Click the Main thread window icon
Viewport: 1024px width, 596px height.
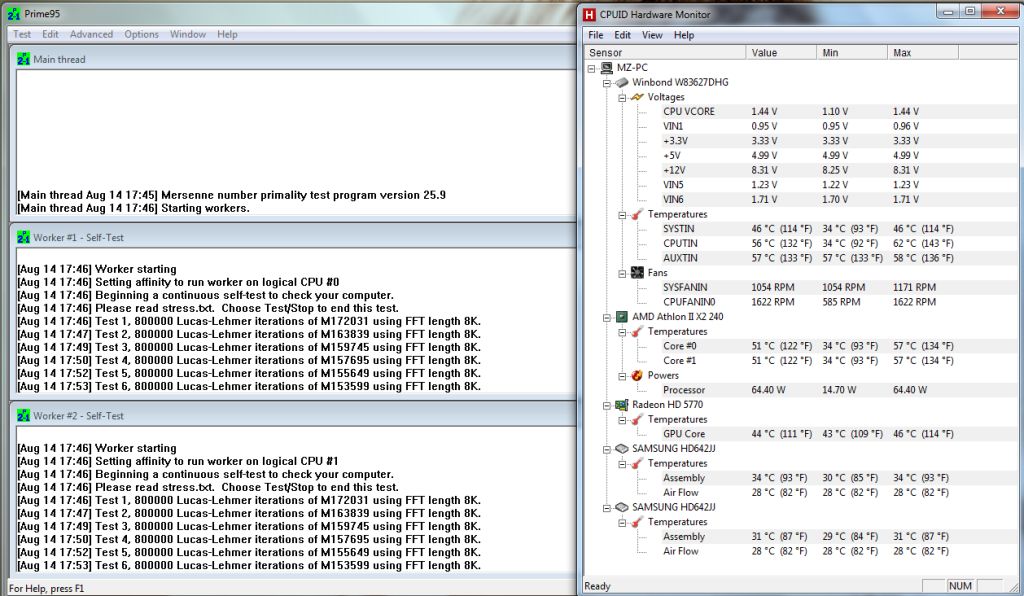tap(24, 59)
